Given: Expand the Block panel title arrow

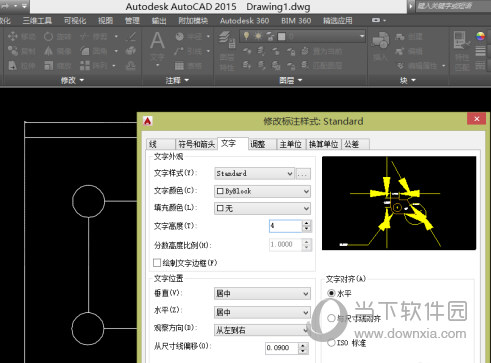Looking at the screenshot, I should pyautogui.click(x=414, y=80).
